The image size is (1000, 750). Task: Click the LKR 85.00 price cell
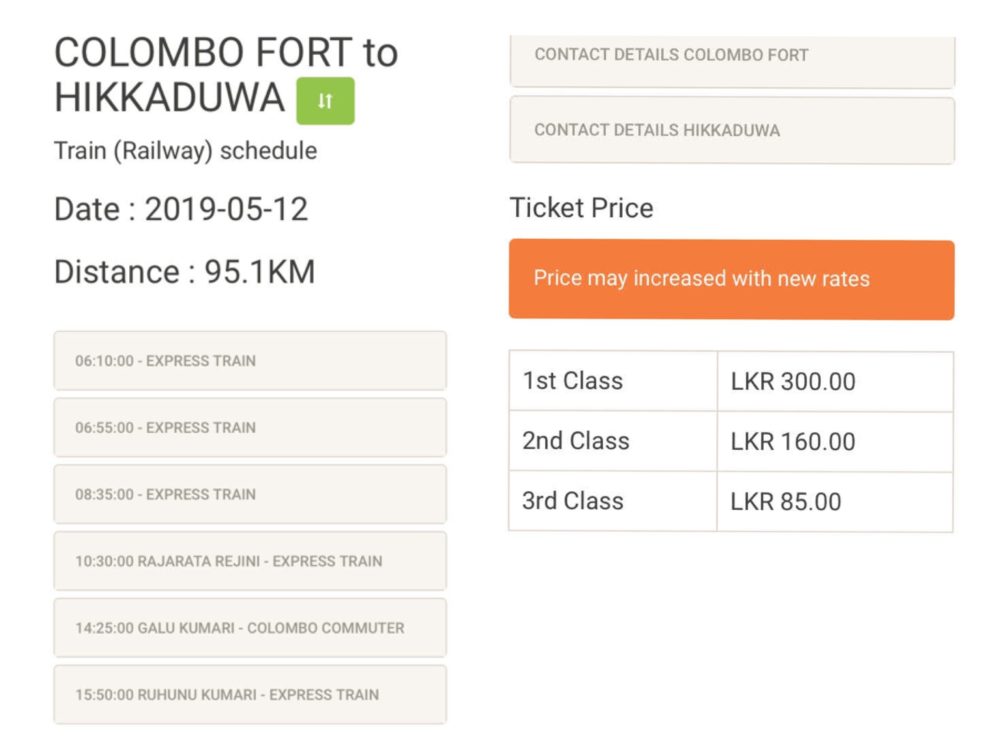point(786,502)
